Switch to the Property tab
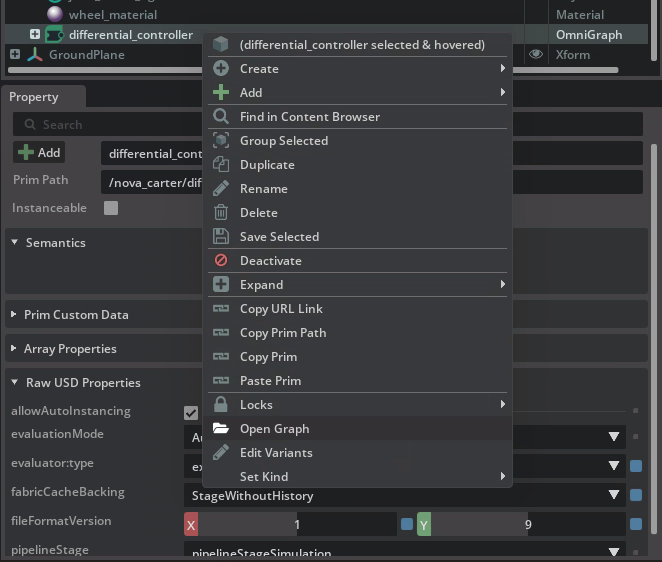Image resolution: width=662 pixels, height=562 pixels. [x=34, y=97]
